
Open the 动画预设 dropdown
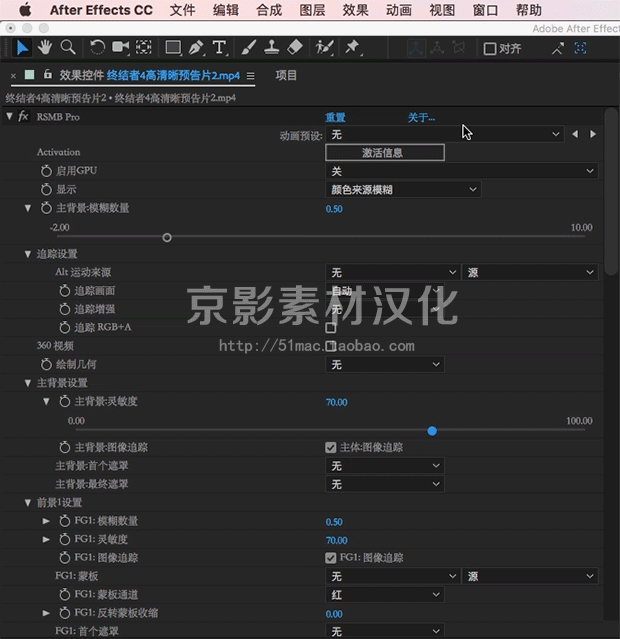tap(445, 134)
